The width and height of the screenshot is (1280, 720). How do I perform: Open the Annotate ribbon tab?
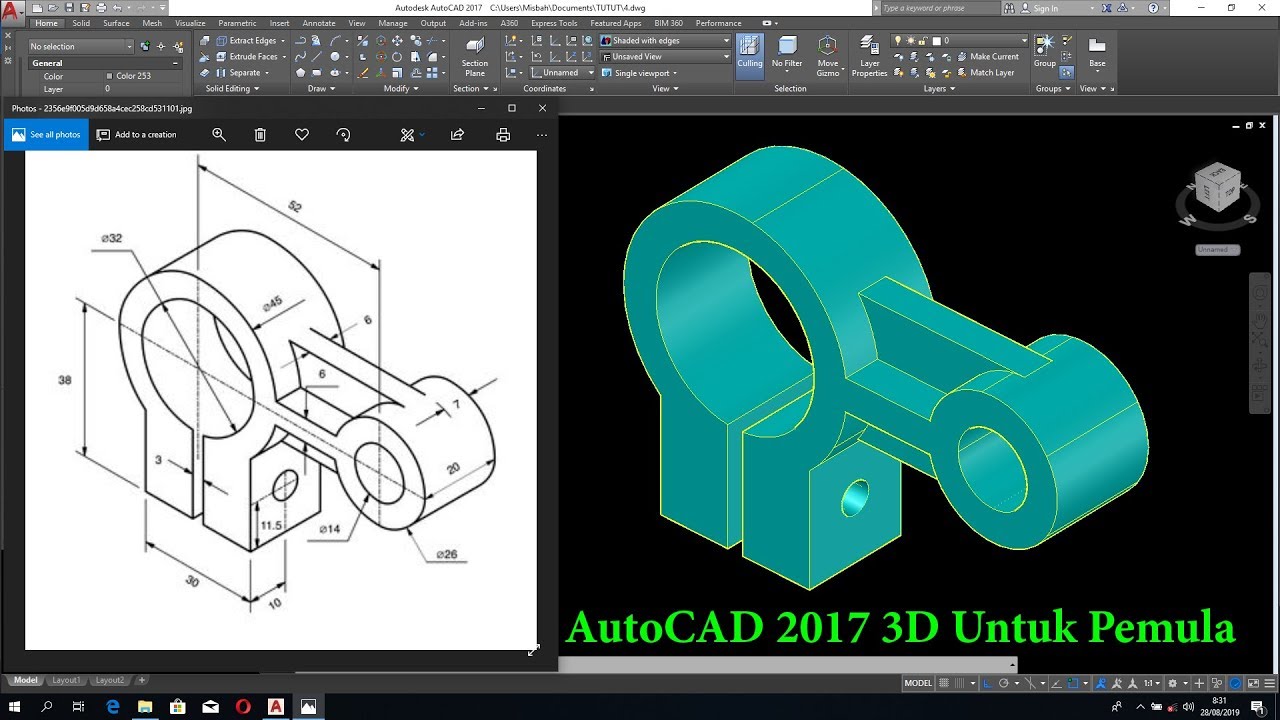[x=319, y=23]
